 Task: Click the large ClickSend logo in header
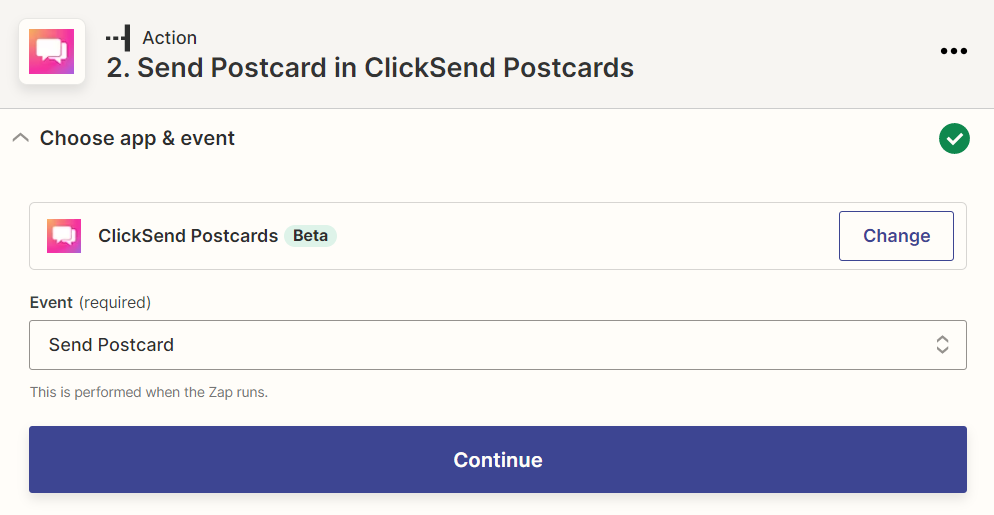(51, 51)
